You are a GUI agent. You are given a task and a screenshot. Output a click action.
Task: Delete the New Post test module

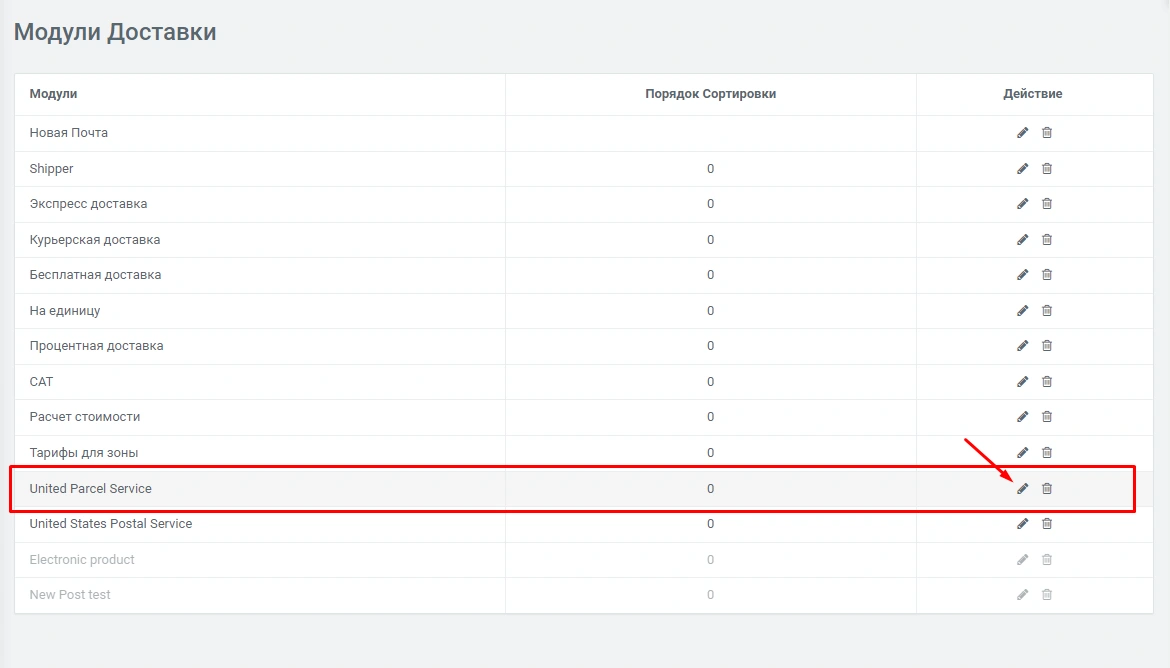[1047, 595]
